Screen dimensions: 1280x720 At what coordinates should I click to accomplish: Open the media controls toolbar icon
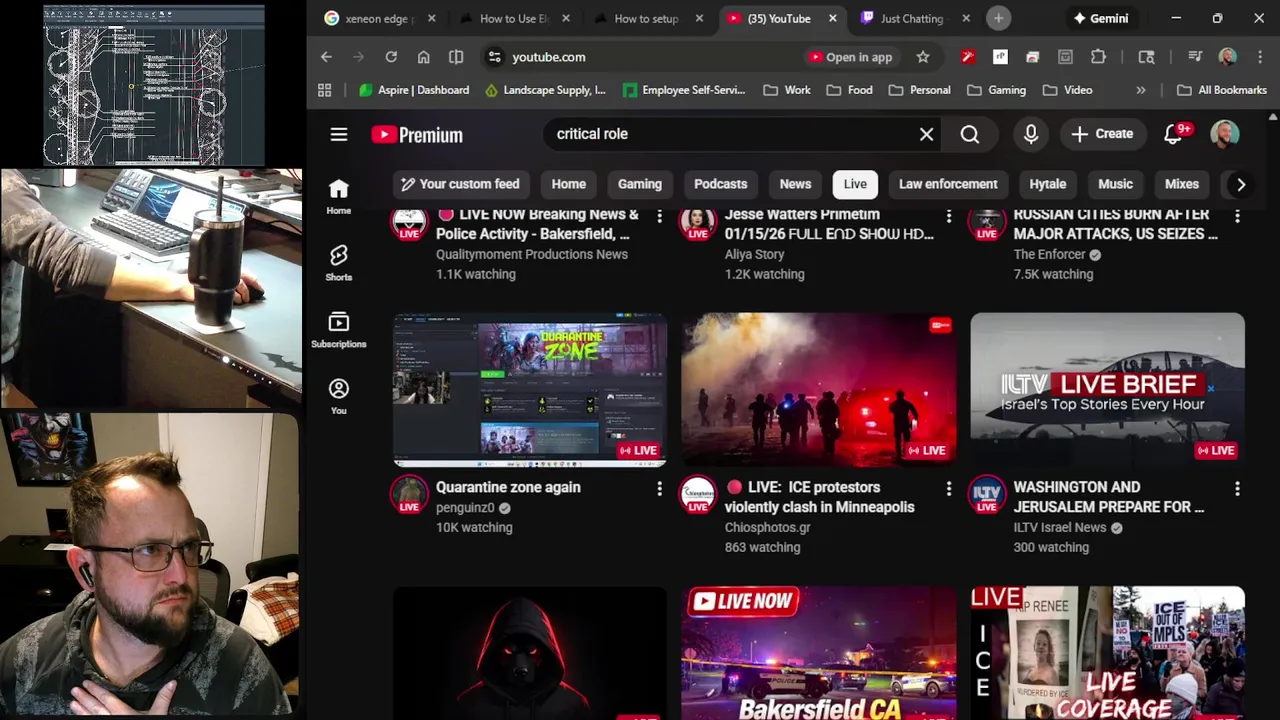[1195, 57]
